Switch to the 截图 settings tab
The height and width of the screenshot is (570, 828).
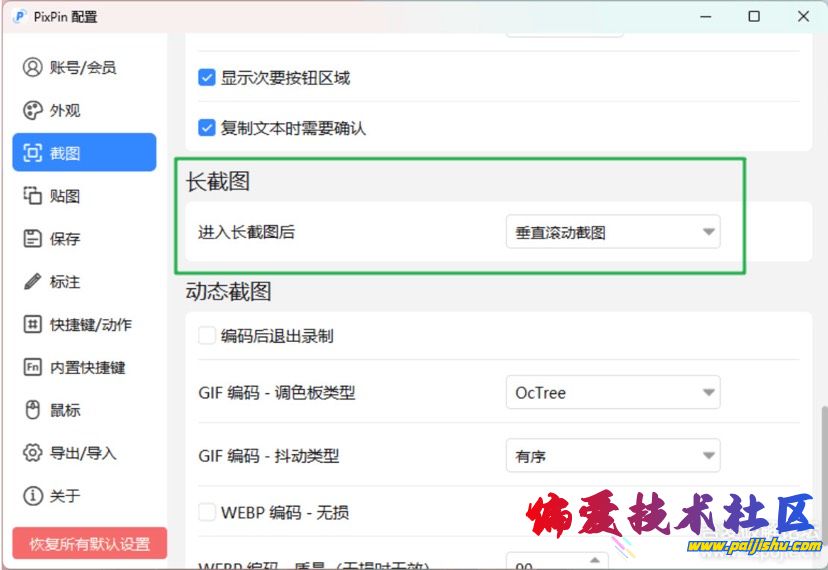pyautogui.click(x=84, y=153)
